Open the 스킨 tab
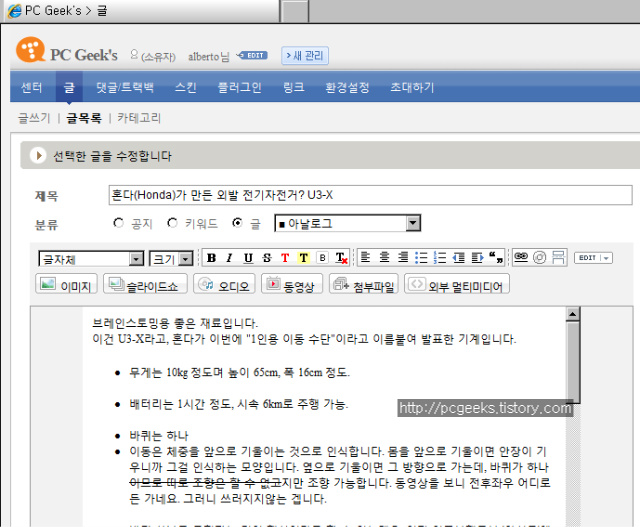This screenshot has height=527, width=640. point(186,87)
